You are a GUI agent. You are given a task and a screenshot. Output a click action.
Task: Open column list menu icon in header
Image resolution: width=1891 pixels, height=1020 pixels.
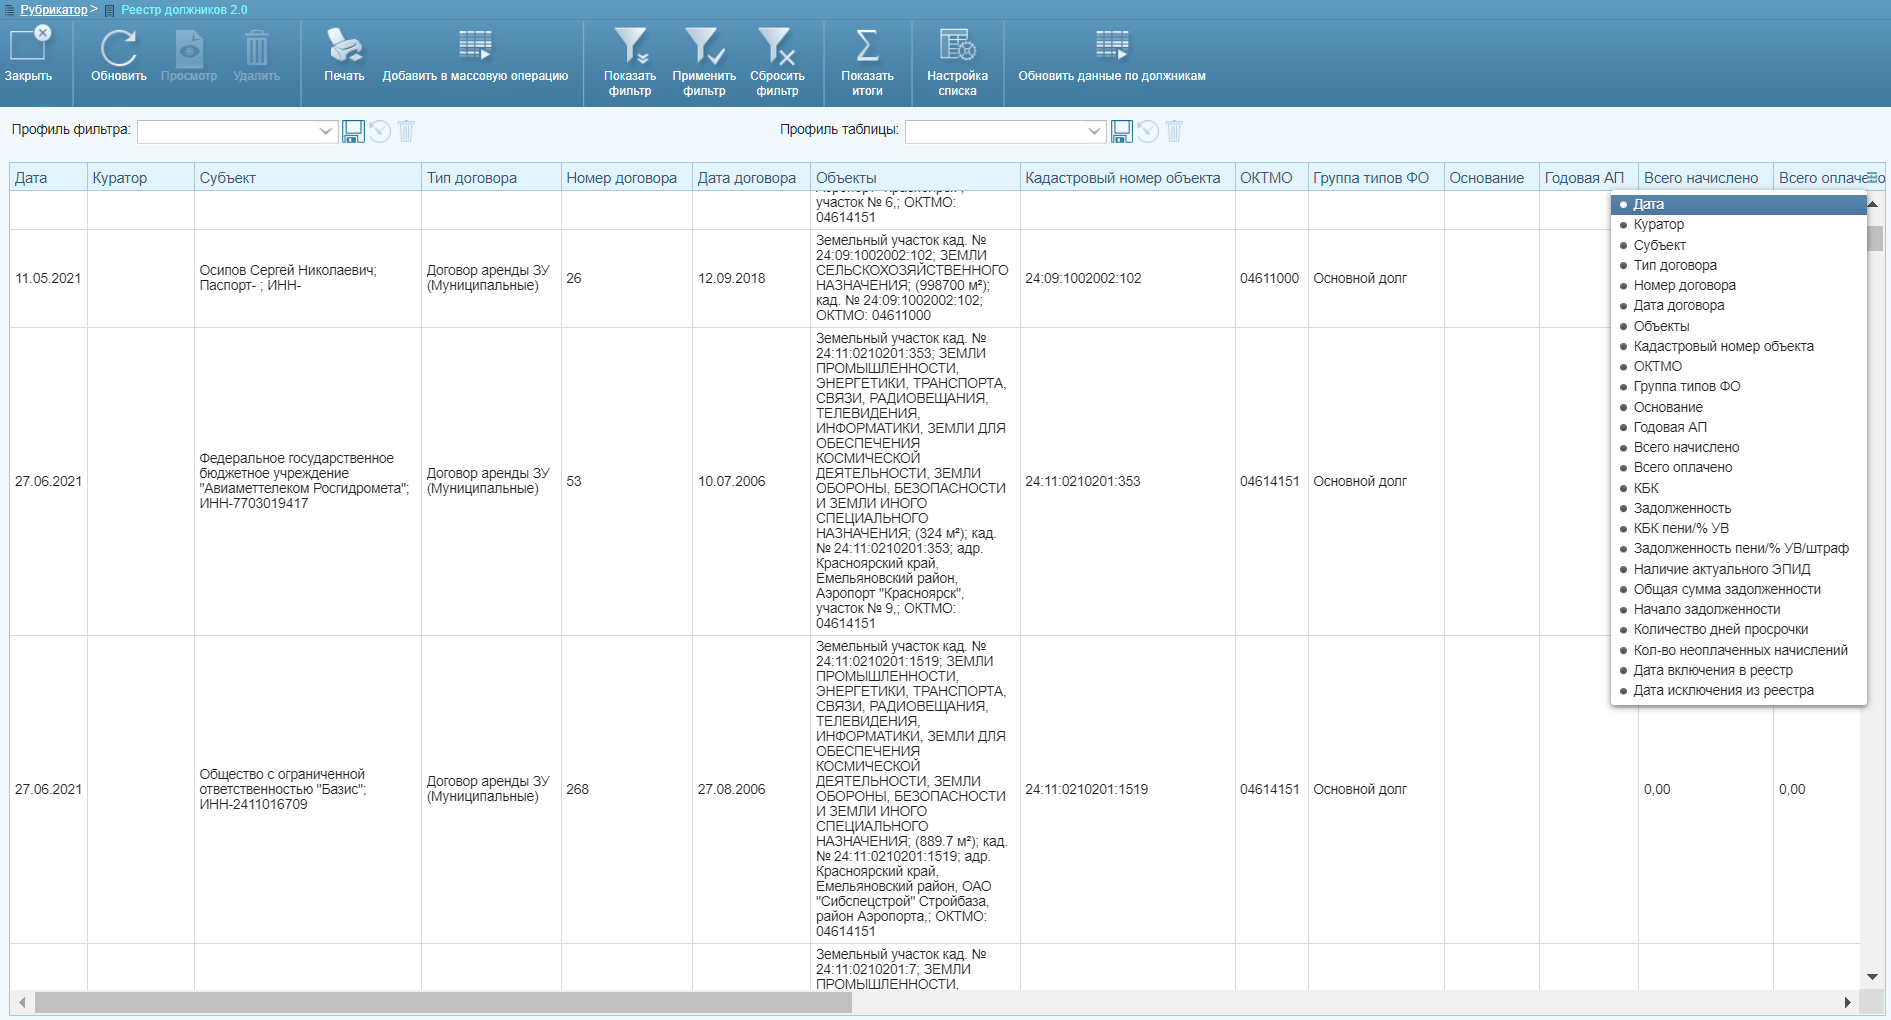[1872, 178]
